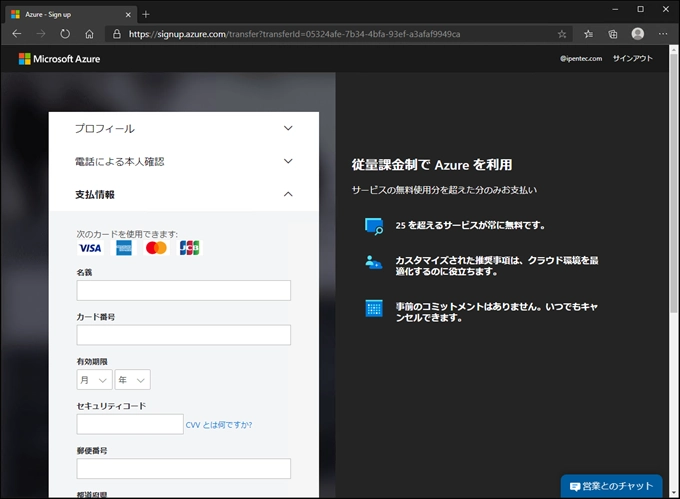Open a new tab with the plus button
Image resolution: width=680 pixels, height=499 pixels.
[x=146, y=14]
